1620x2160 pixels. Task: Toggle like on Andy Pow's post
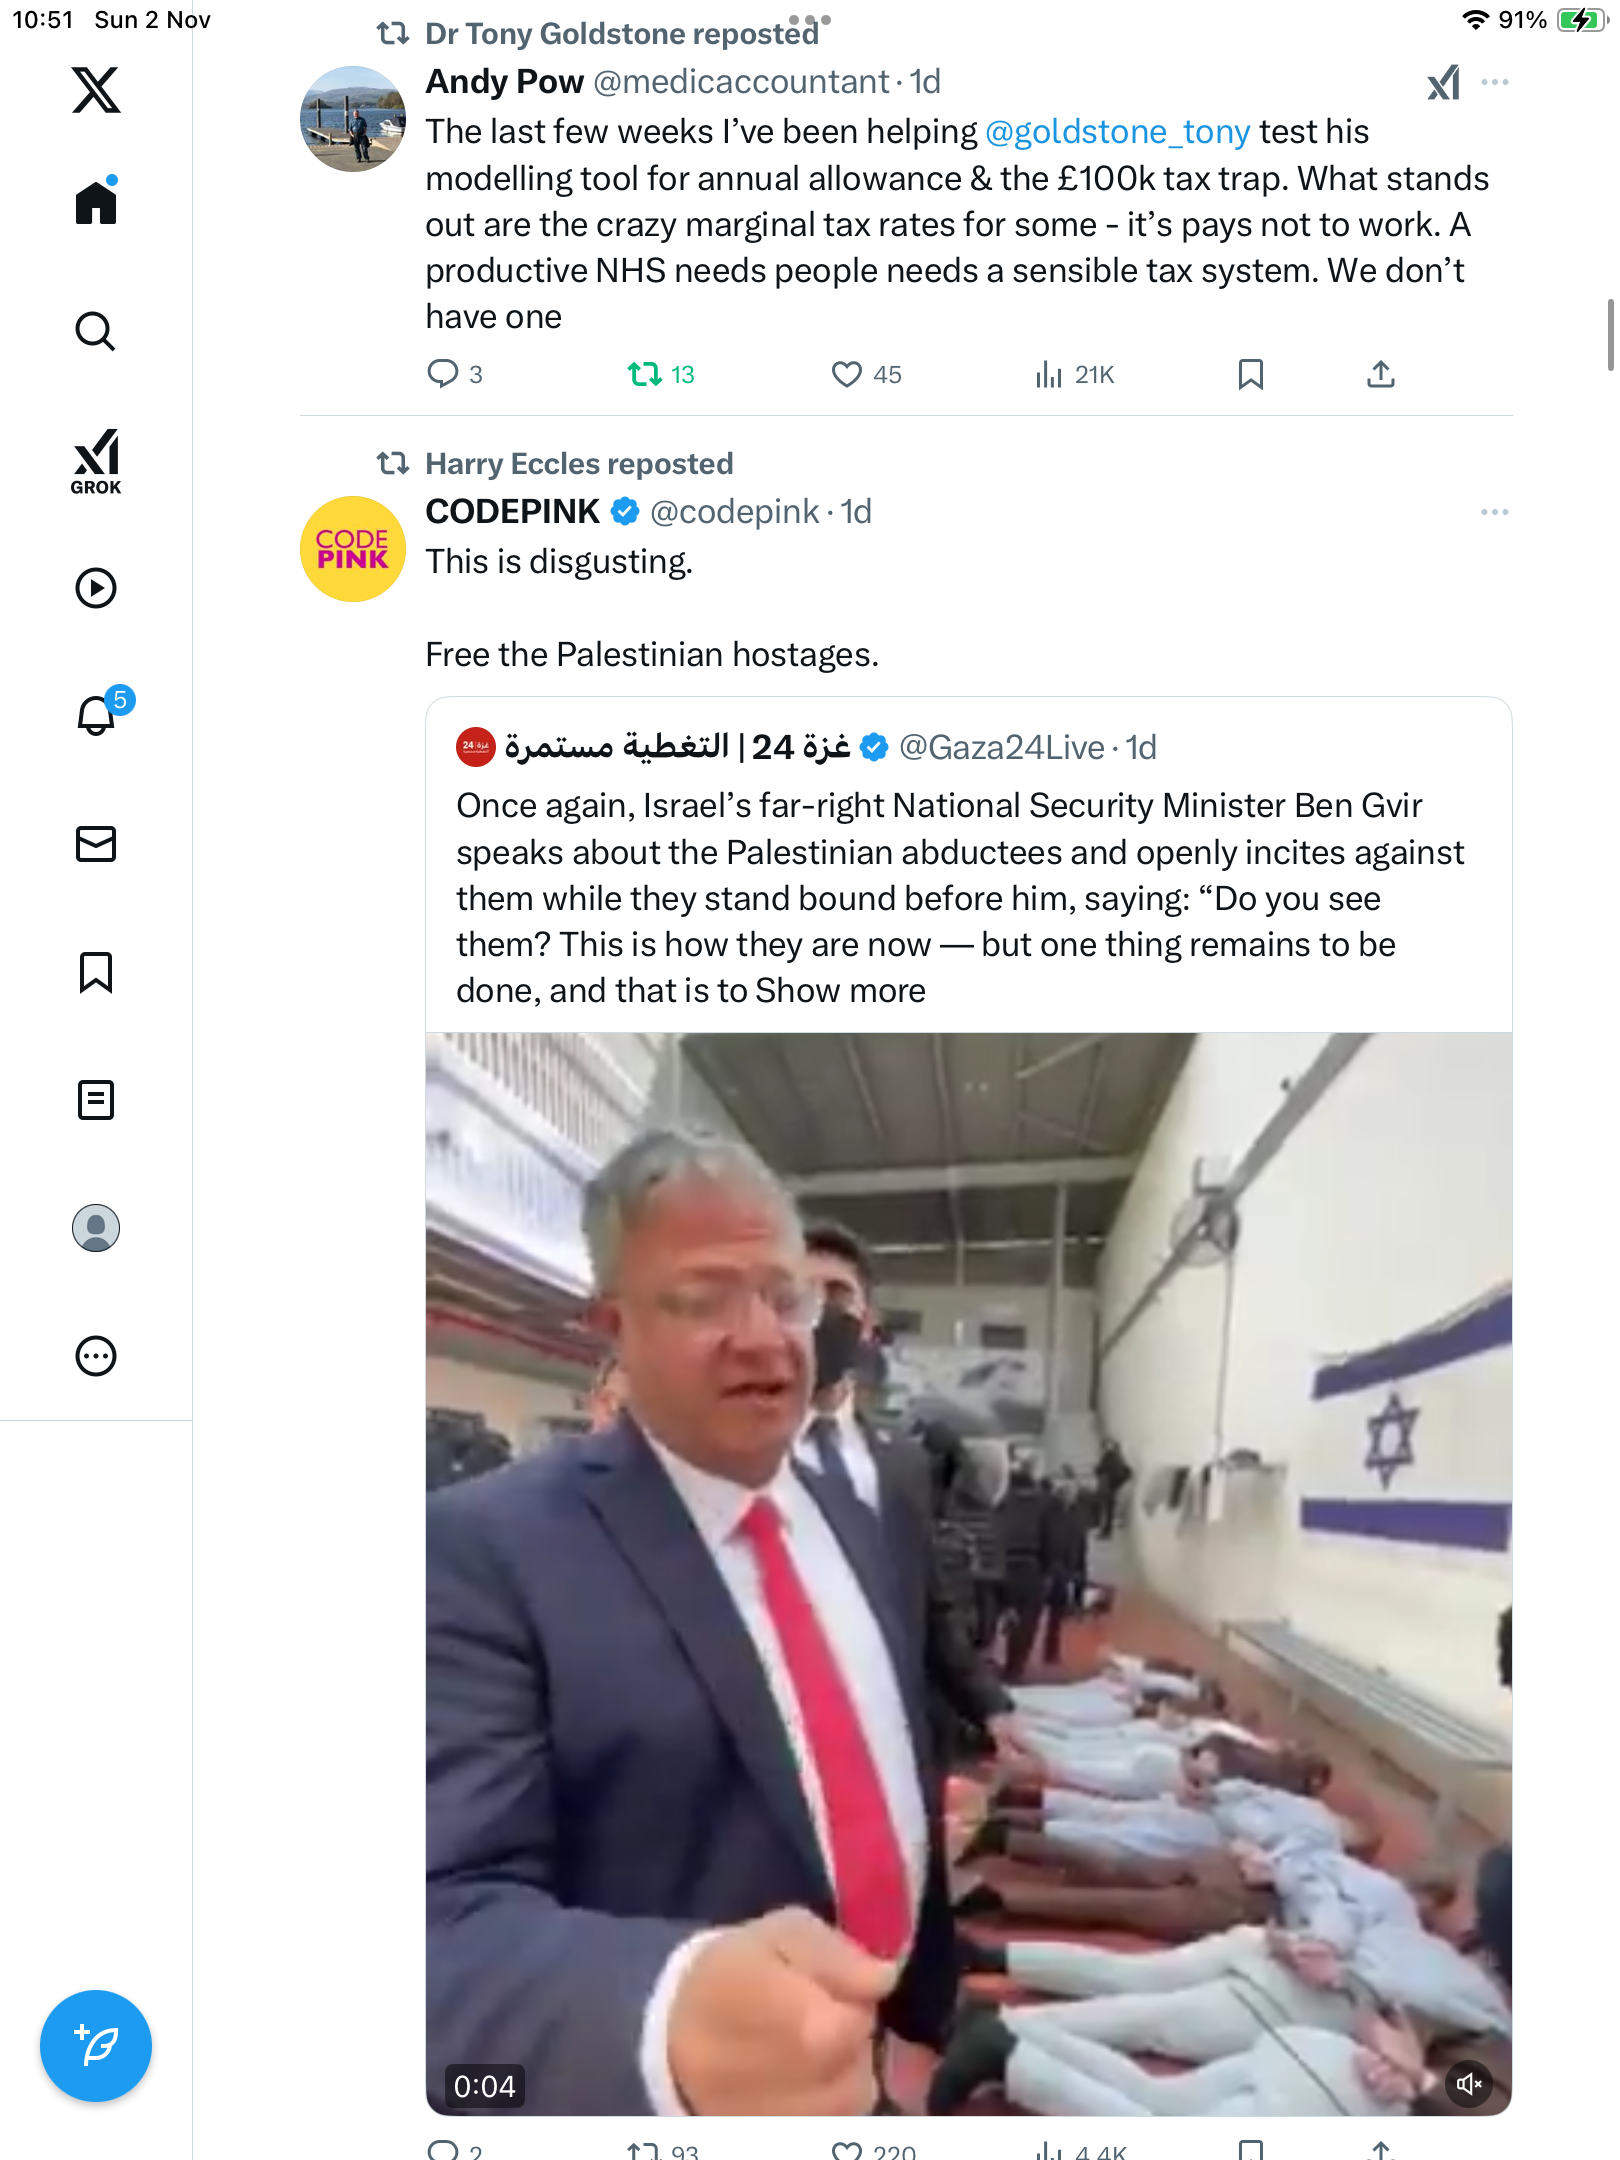coord(847,374)
